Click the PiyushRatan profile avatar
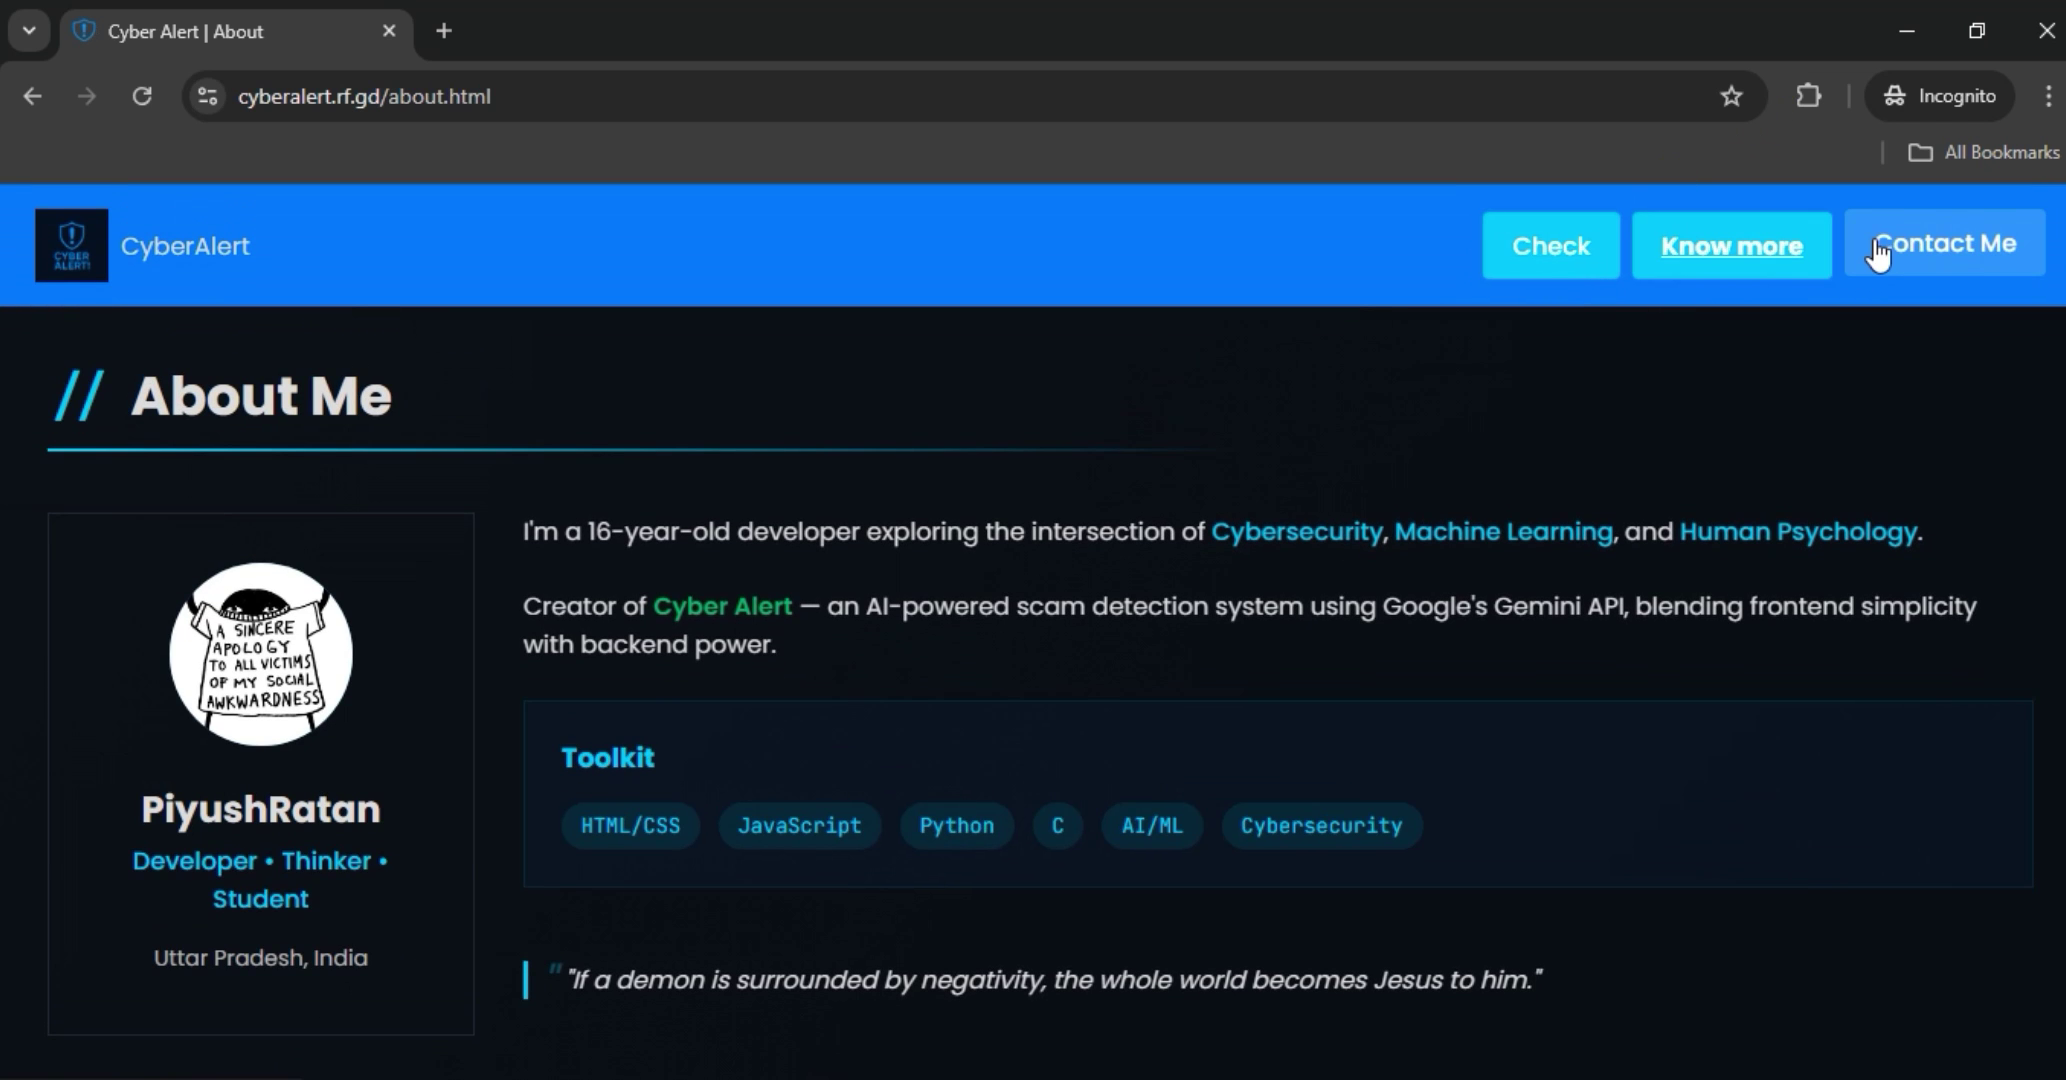The height and width of the screenshot is (1080, 2066). pos(261,654)
